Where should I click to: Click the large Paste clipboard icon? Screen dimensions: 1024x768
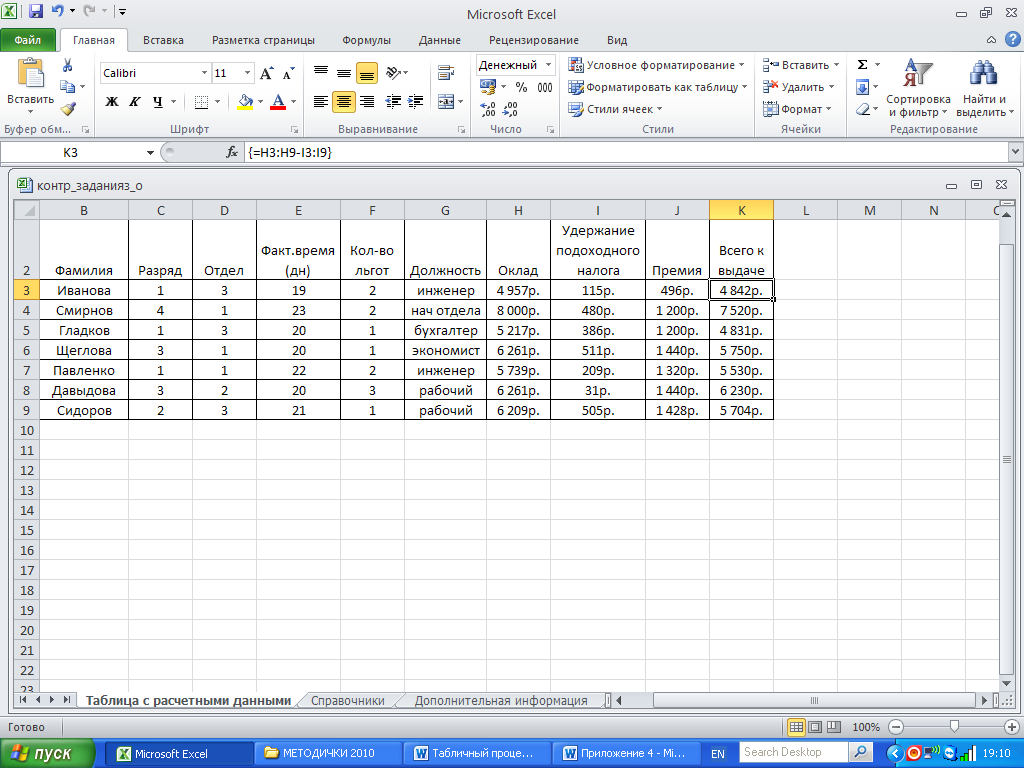[30, 72]
